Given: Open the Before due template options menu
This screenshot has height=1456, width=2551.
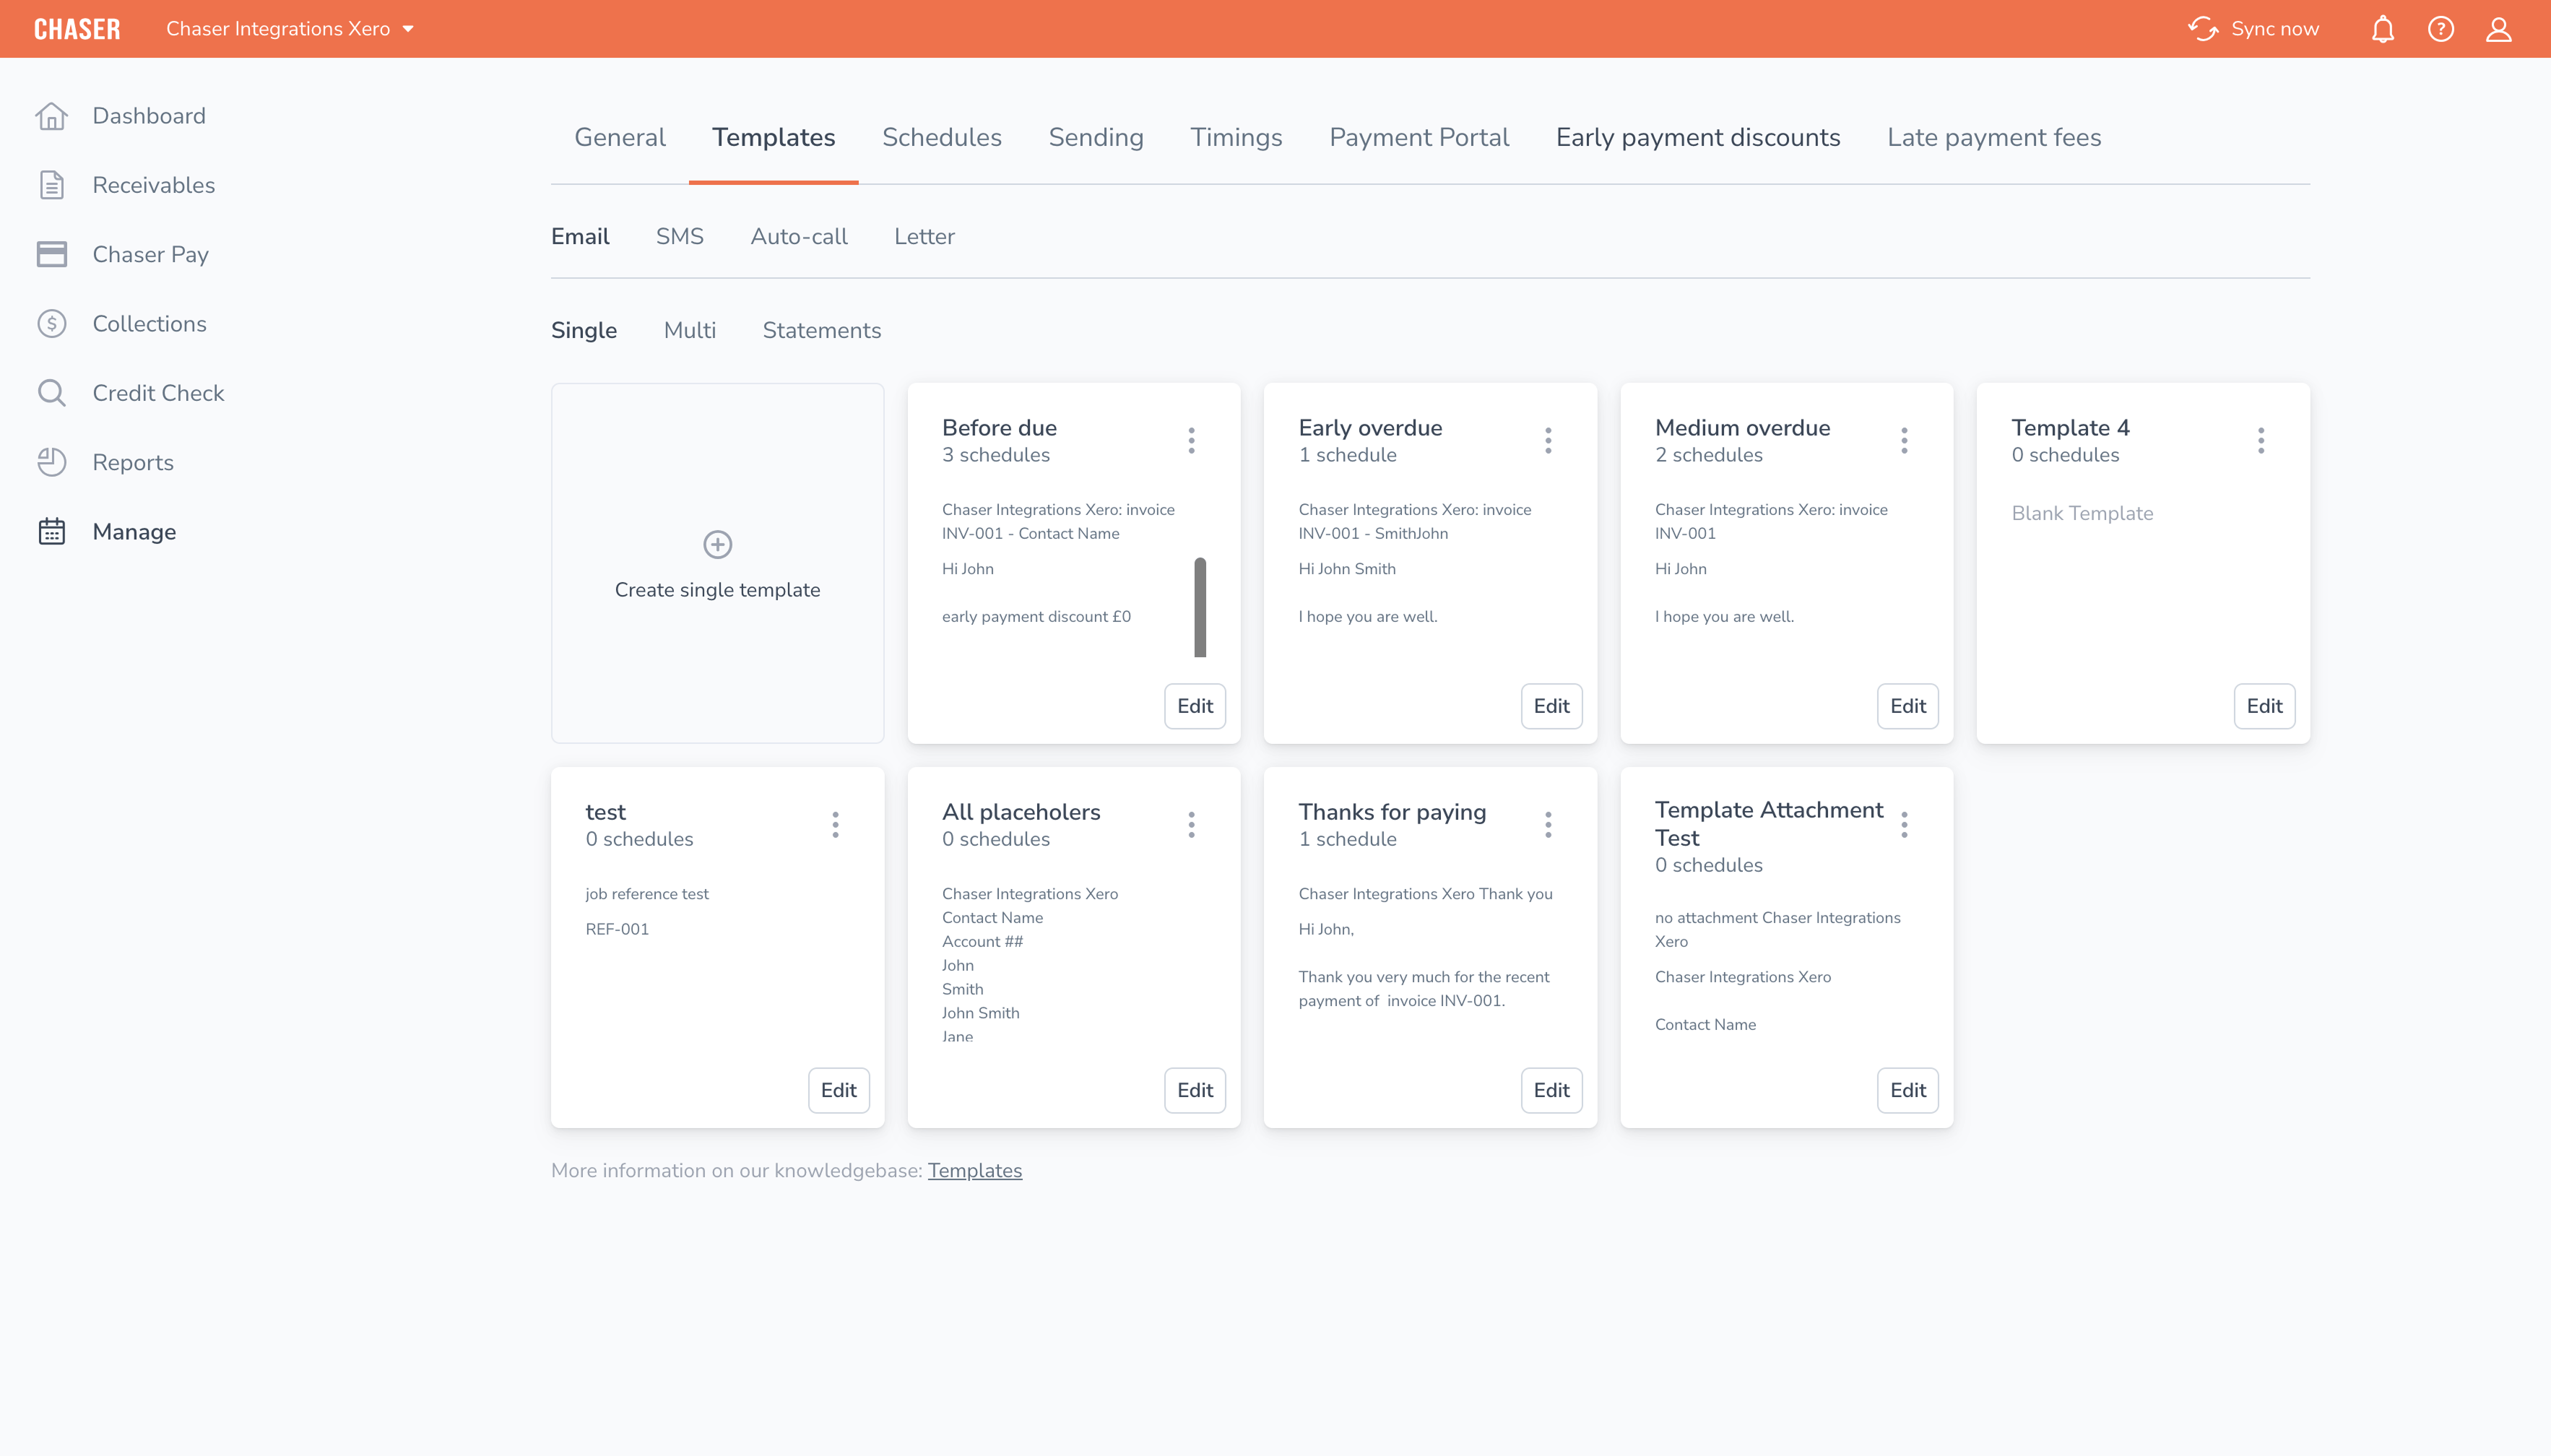Looking at the screenshot, I should coord(1191,440).
